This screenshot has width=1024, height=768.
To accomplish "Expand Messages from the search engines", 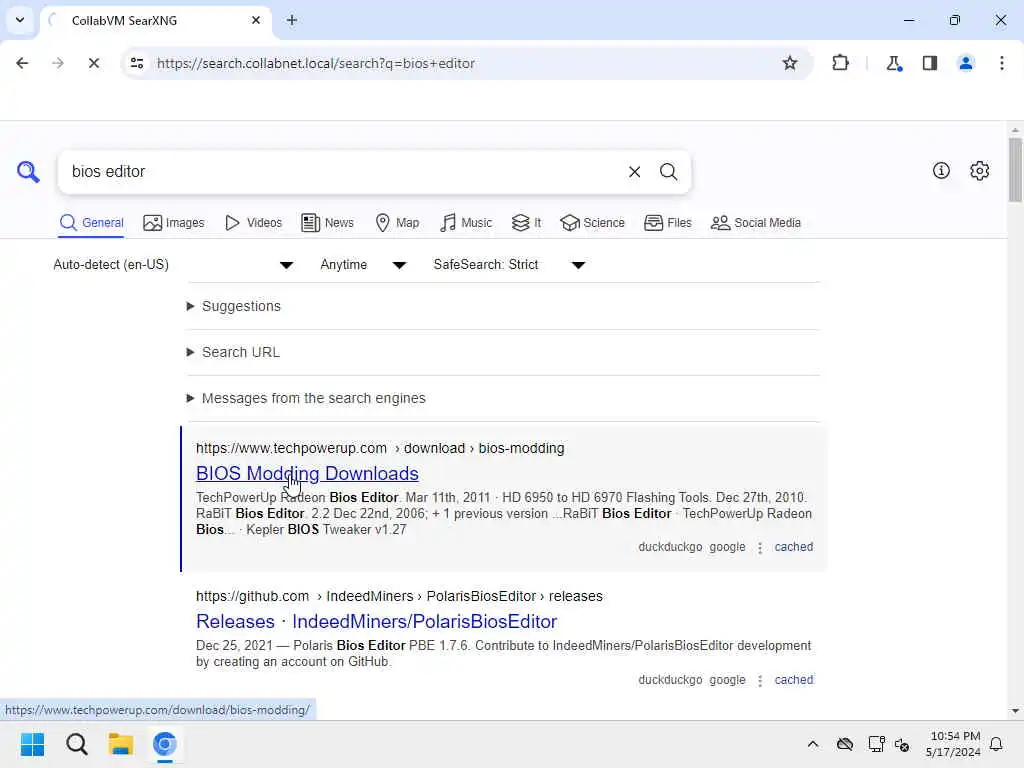I will point(306,398).
